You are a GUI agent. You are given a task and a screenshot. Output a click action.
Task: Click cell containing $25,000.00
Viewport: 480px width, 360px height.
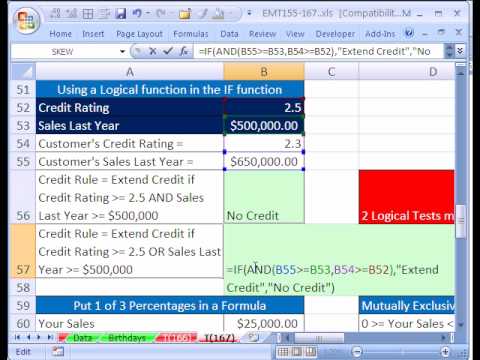coord(264,323)
